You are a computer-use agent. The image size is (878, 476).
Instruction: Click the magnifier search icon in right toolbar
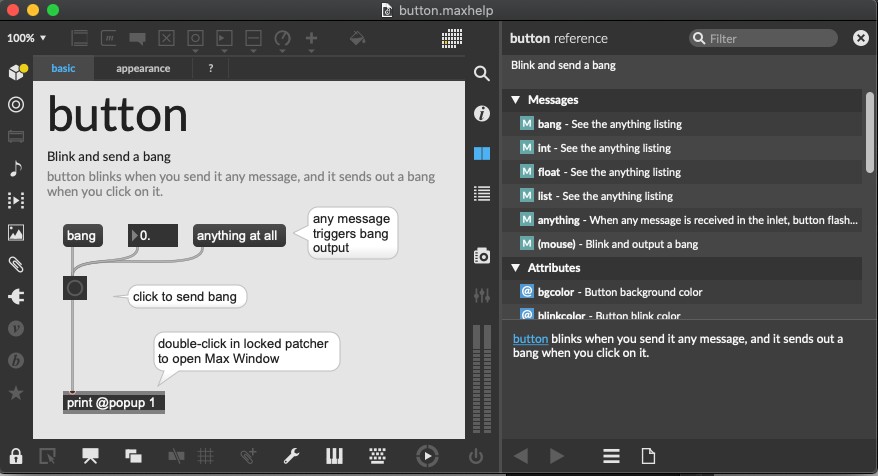[x=482, y=73]
